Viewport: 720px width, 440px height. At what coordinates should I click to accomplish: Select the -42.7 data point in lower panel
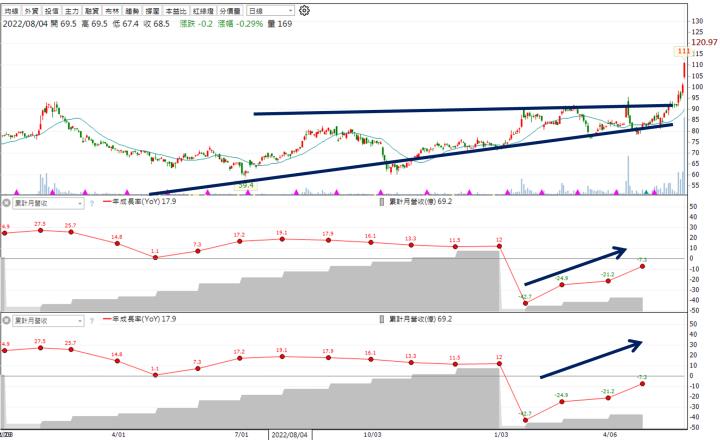(x=526, y=420)
